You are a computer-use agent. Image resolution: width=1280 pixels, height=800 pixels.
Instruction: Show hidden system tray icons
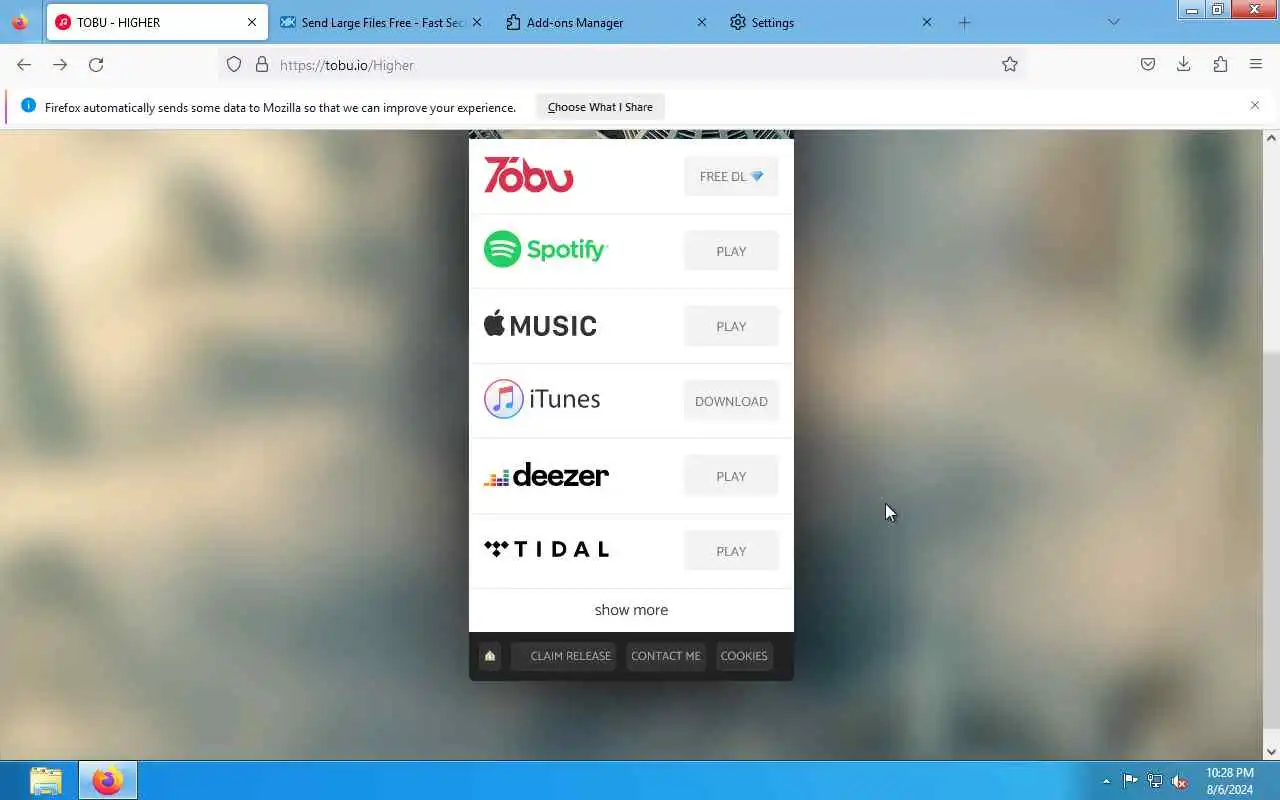tap(1106, 781)
